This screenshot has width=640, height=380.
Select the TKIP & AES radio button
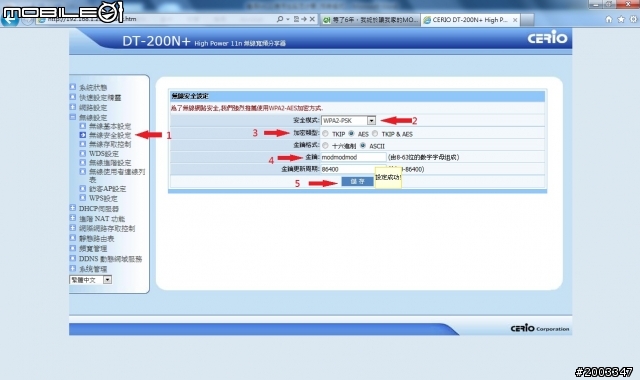(x=375, y=133)
